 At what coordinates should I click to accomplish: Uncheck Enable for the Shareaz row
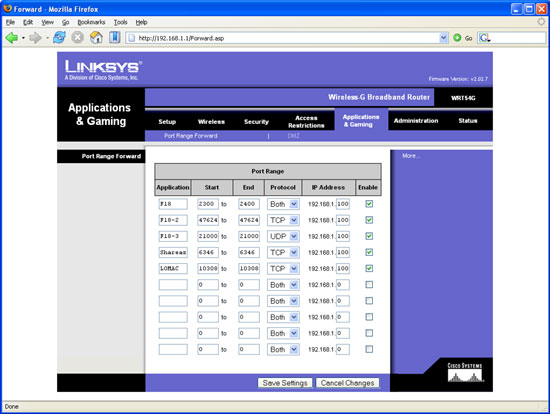click(x=369, y=252)
